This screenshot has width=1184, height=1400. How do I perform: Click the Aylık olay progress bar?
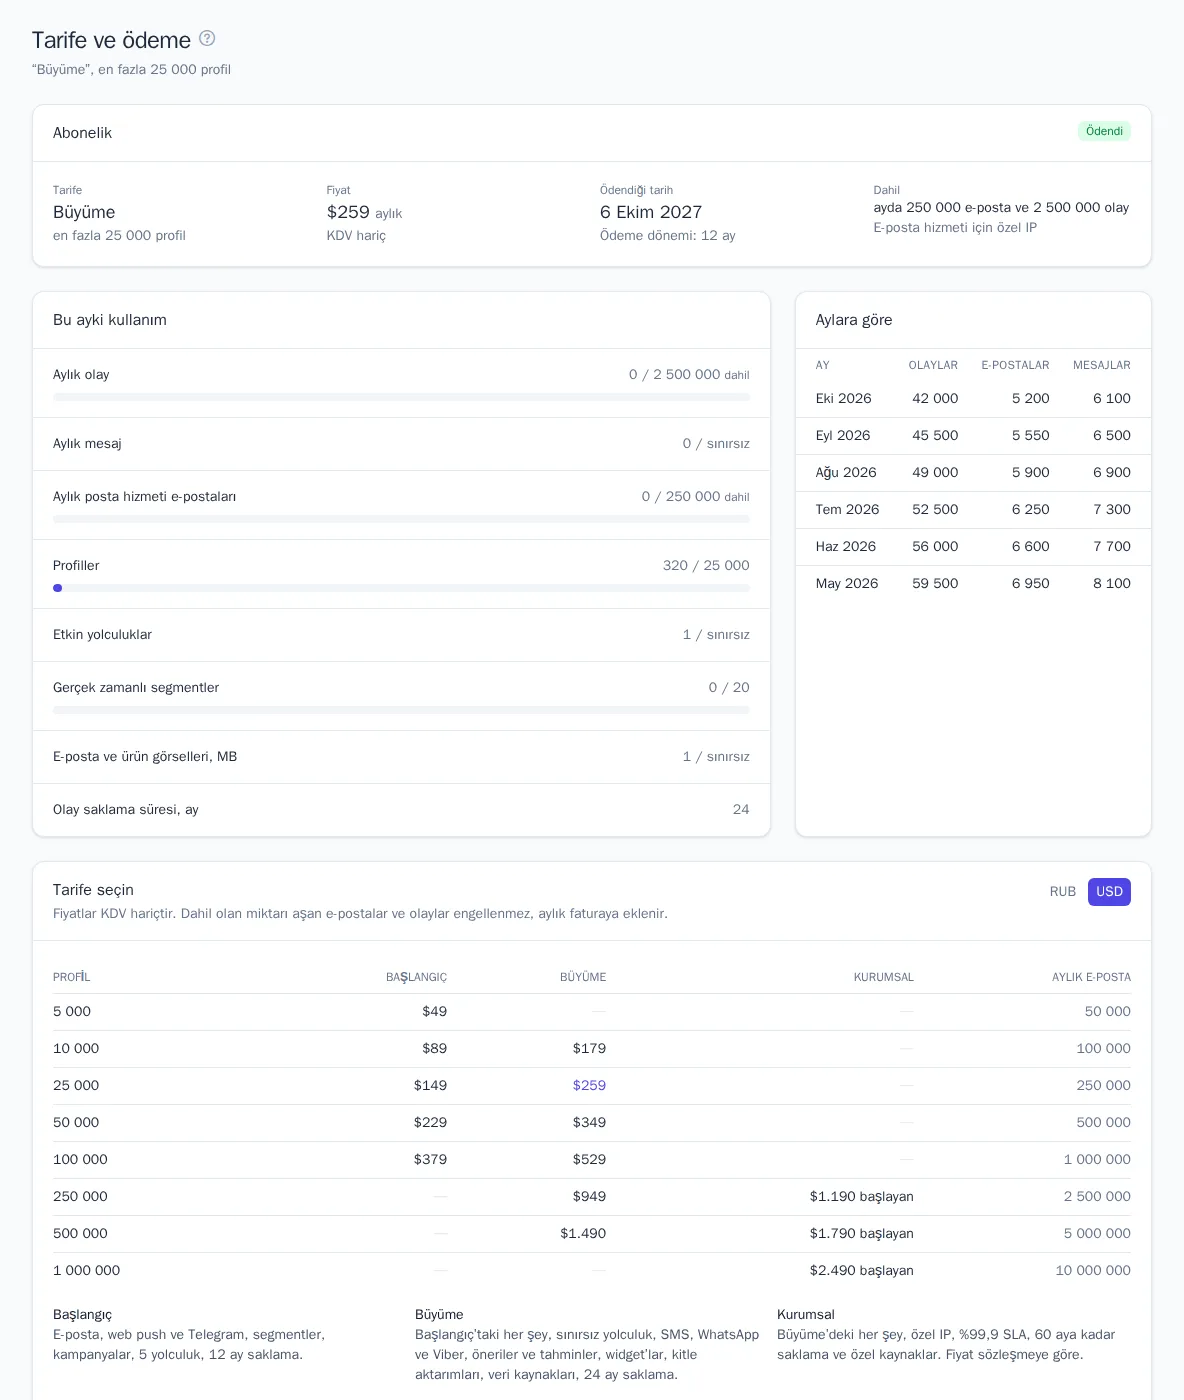(x=401, y=397)
